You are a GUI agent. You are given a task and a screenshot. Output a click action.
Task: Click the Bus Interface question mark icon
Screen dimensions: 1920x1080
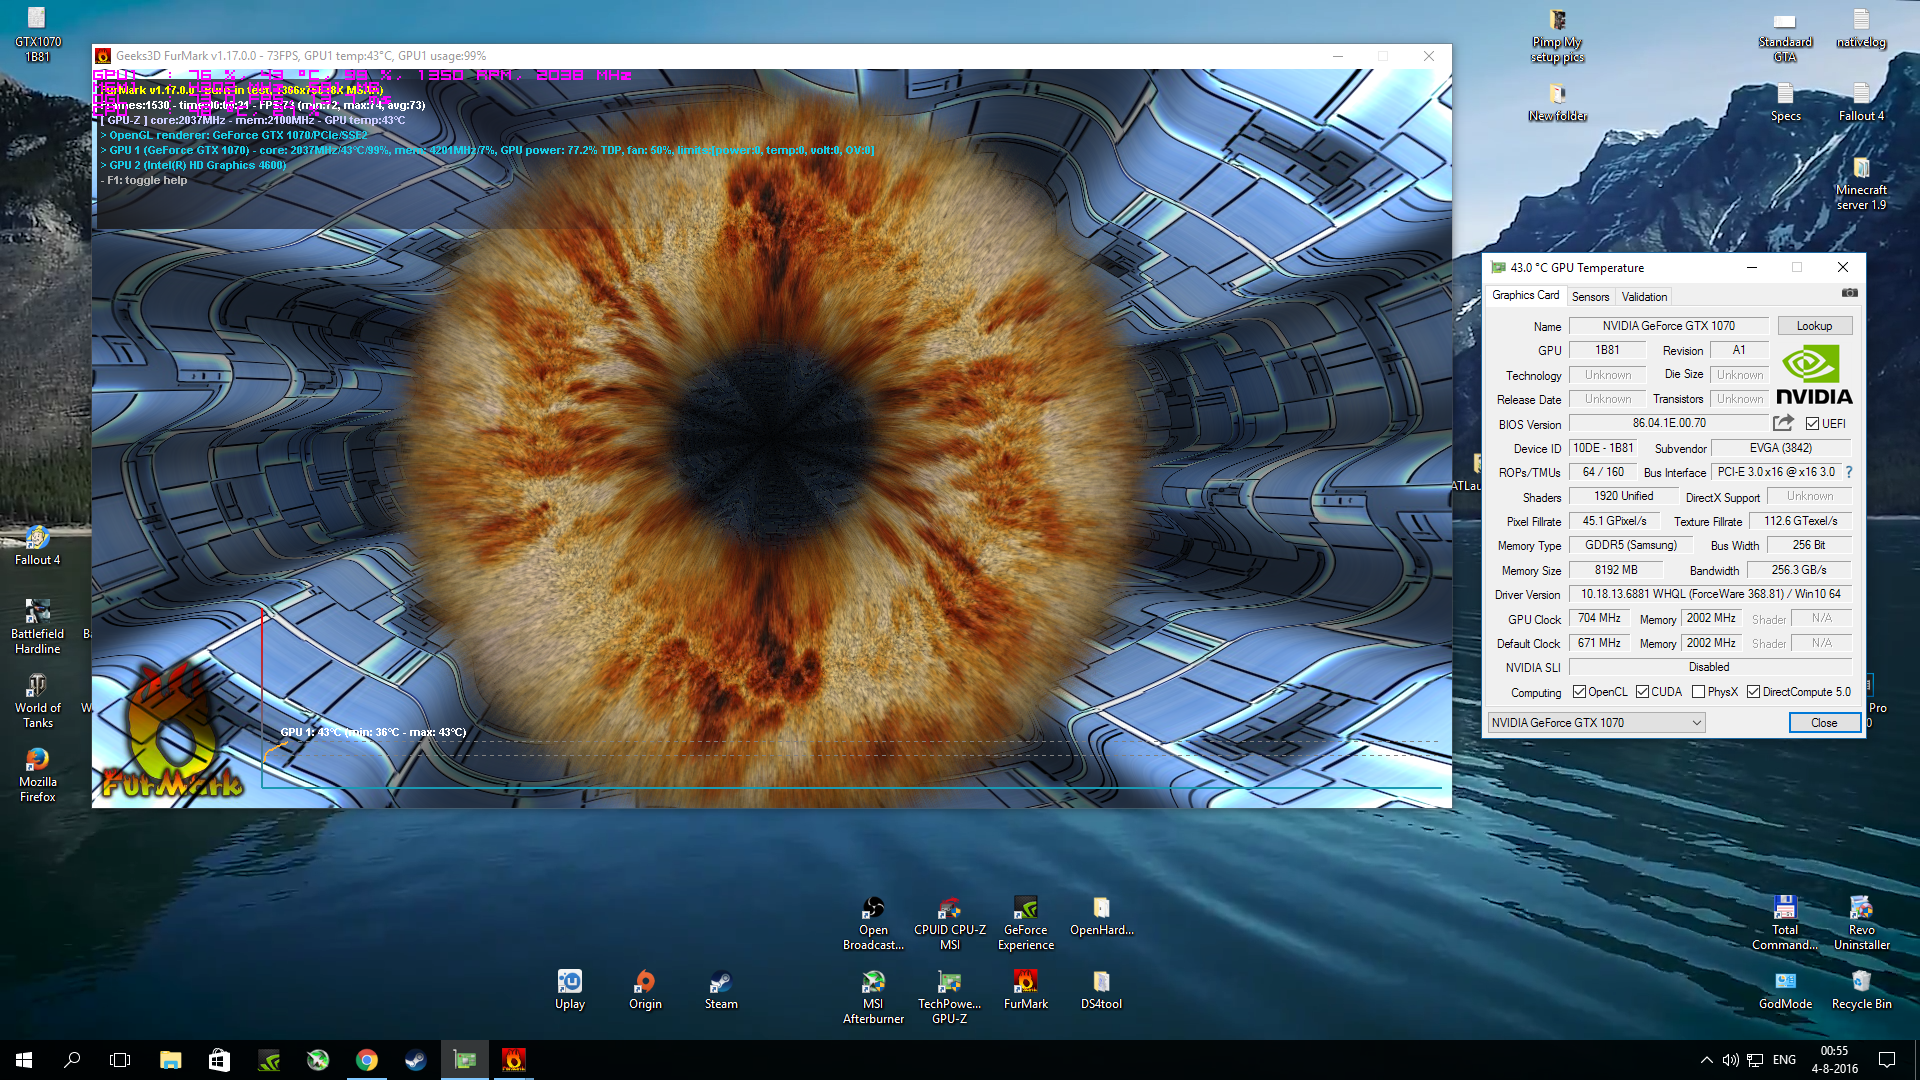pos(1848,472)
